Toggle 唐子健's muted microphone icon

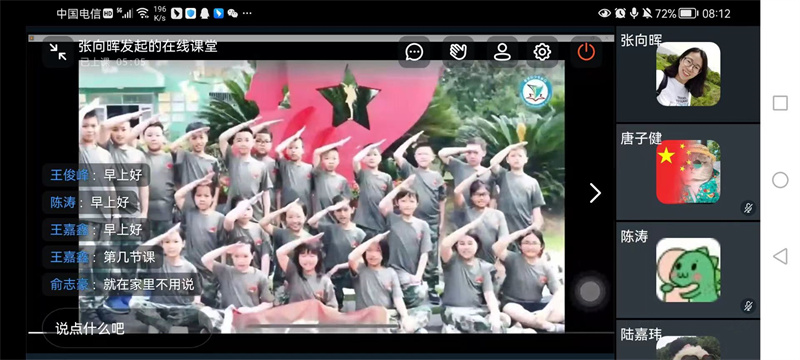tap(748, 208)
